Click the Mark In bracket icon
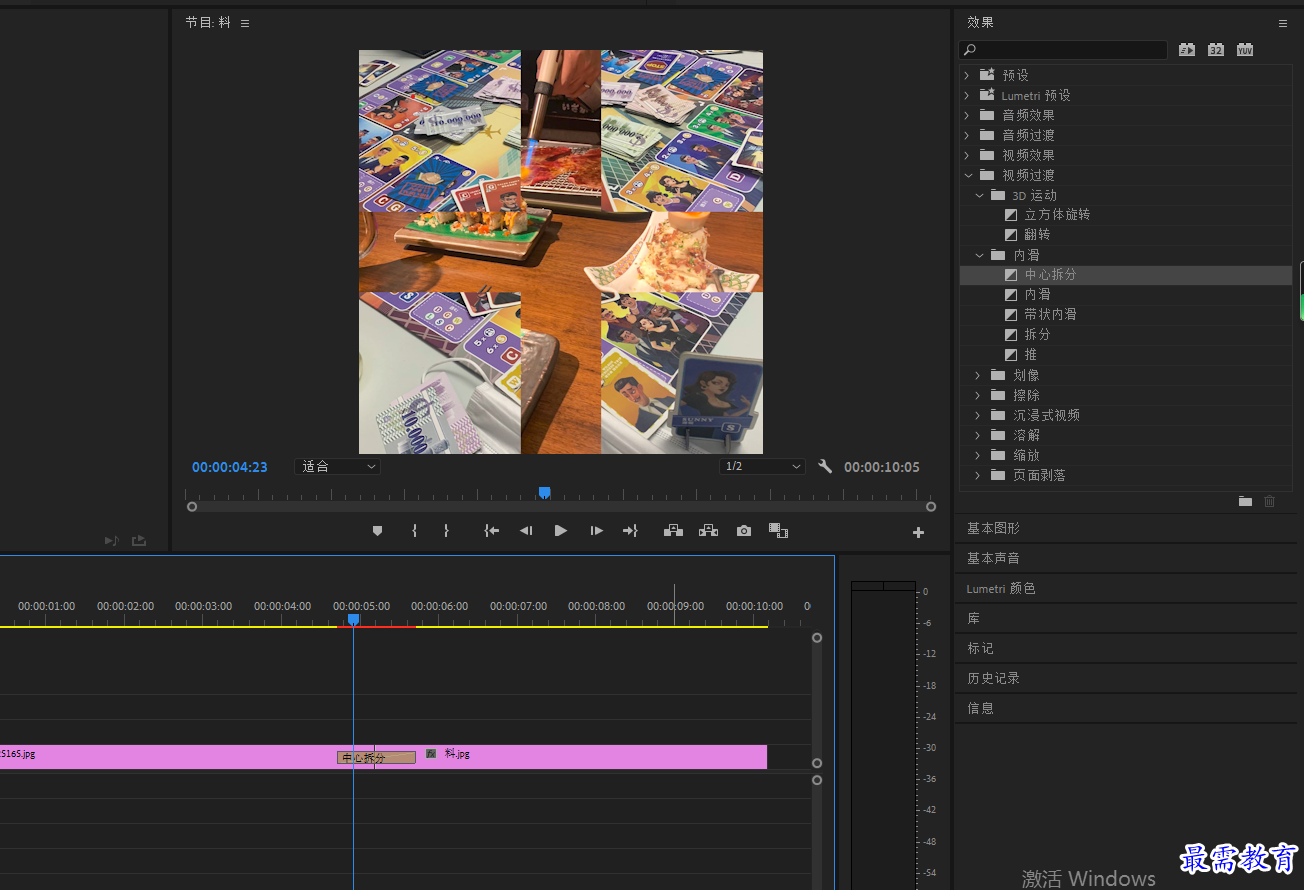Image resolution: width=1304 pixels, height=890 pixels. pyautogui.click(x=414, y=531)
